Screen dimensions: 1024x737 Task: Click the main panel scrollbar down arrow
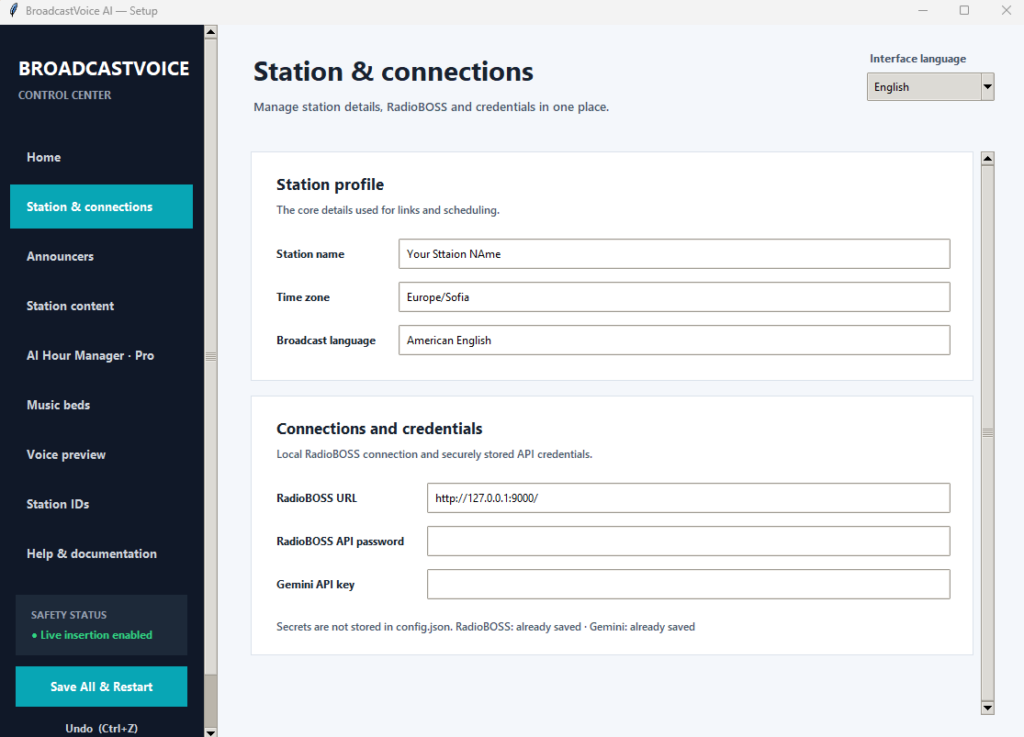pyautogui.click(x=987, y=708)
